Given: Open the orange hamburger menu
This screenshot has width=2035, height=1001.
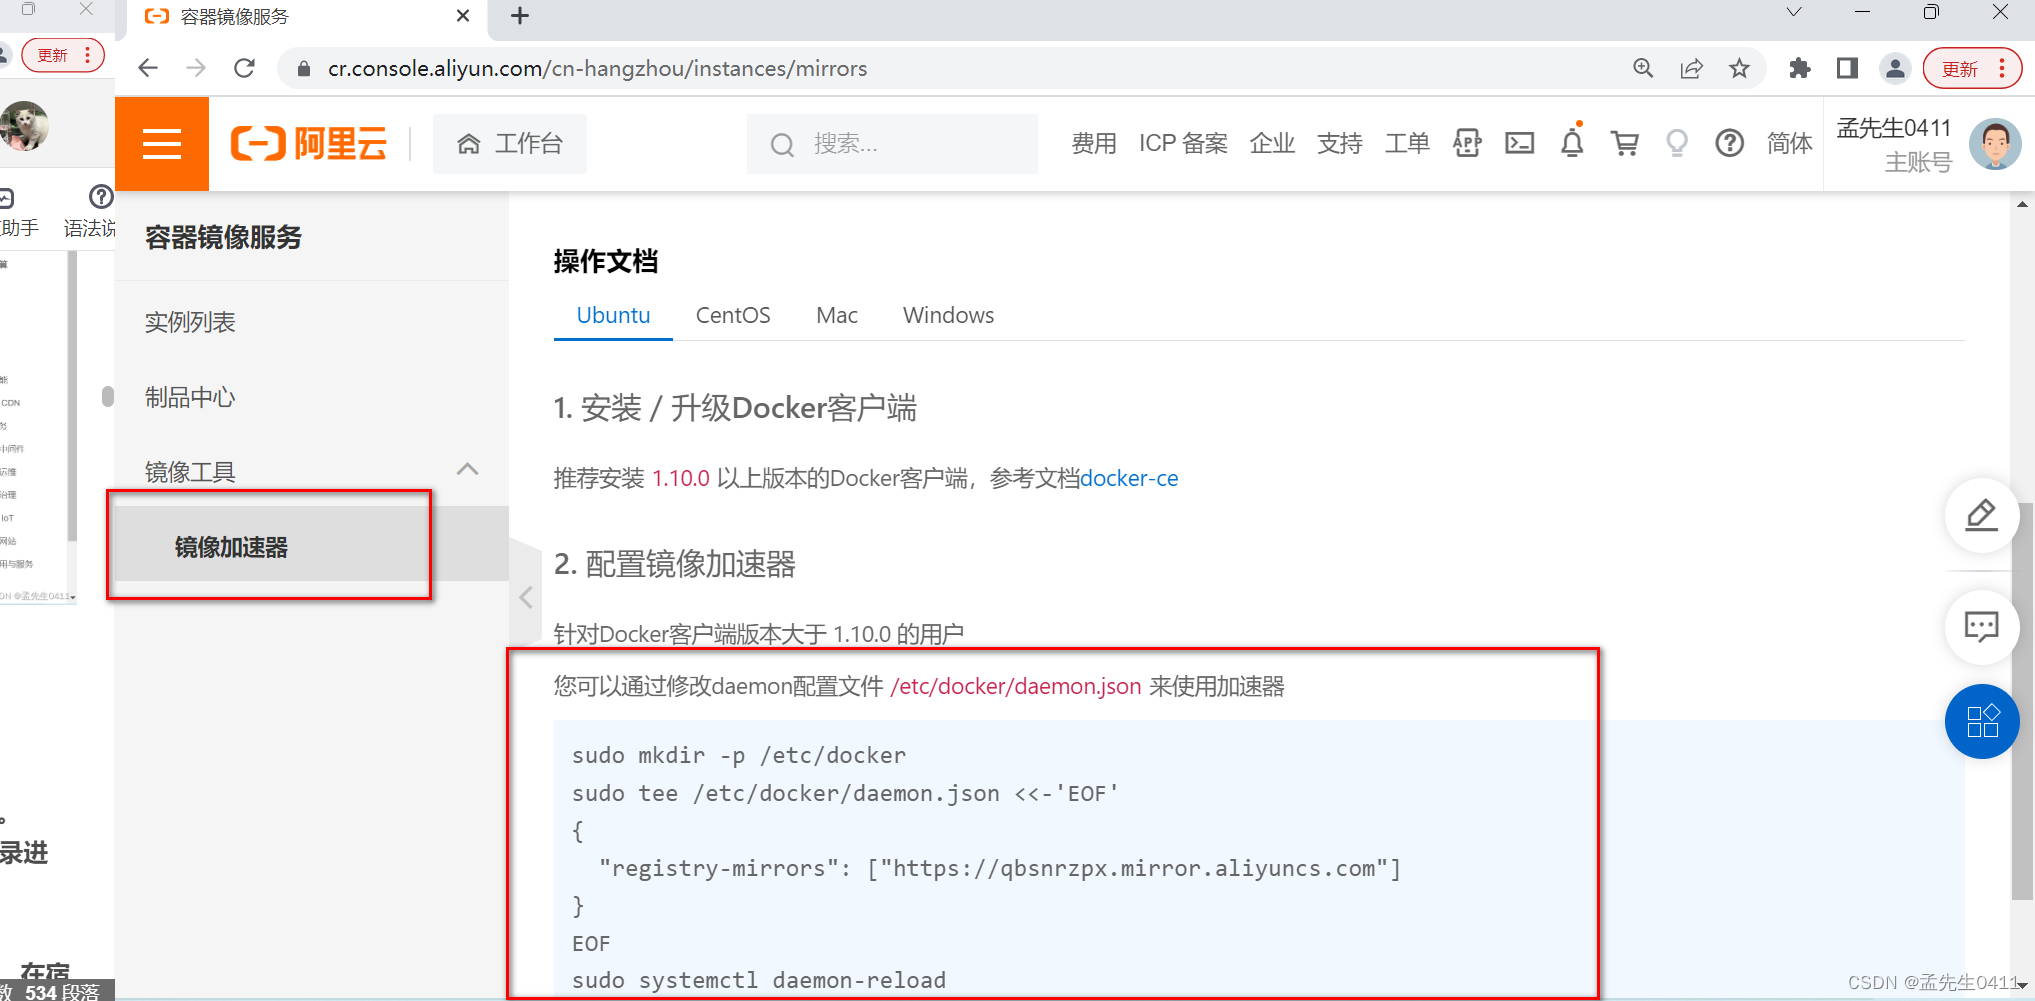Looking at the screenshot, I should pos(162,144).
